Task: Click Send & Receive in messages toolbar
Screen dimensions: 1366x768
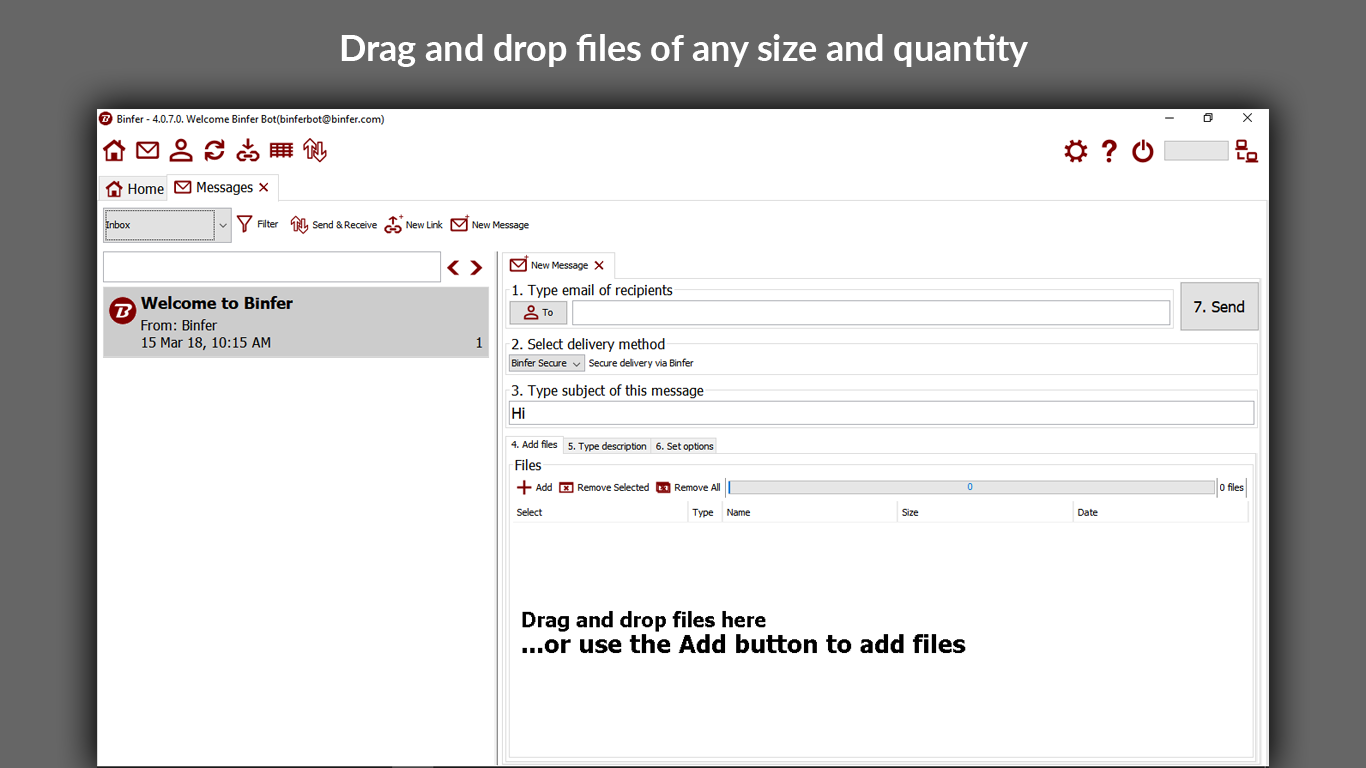Action: [x=334, y=225]
